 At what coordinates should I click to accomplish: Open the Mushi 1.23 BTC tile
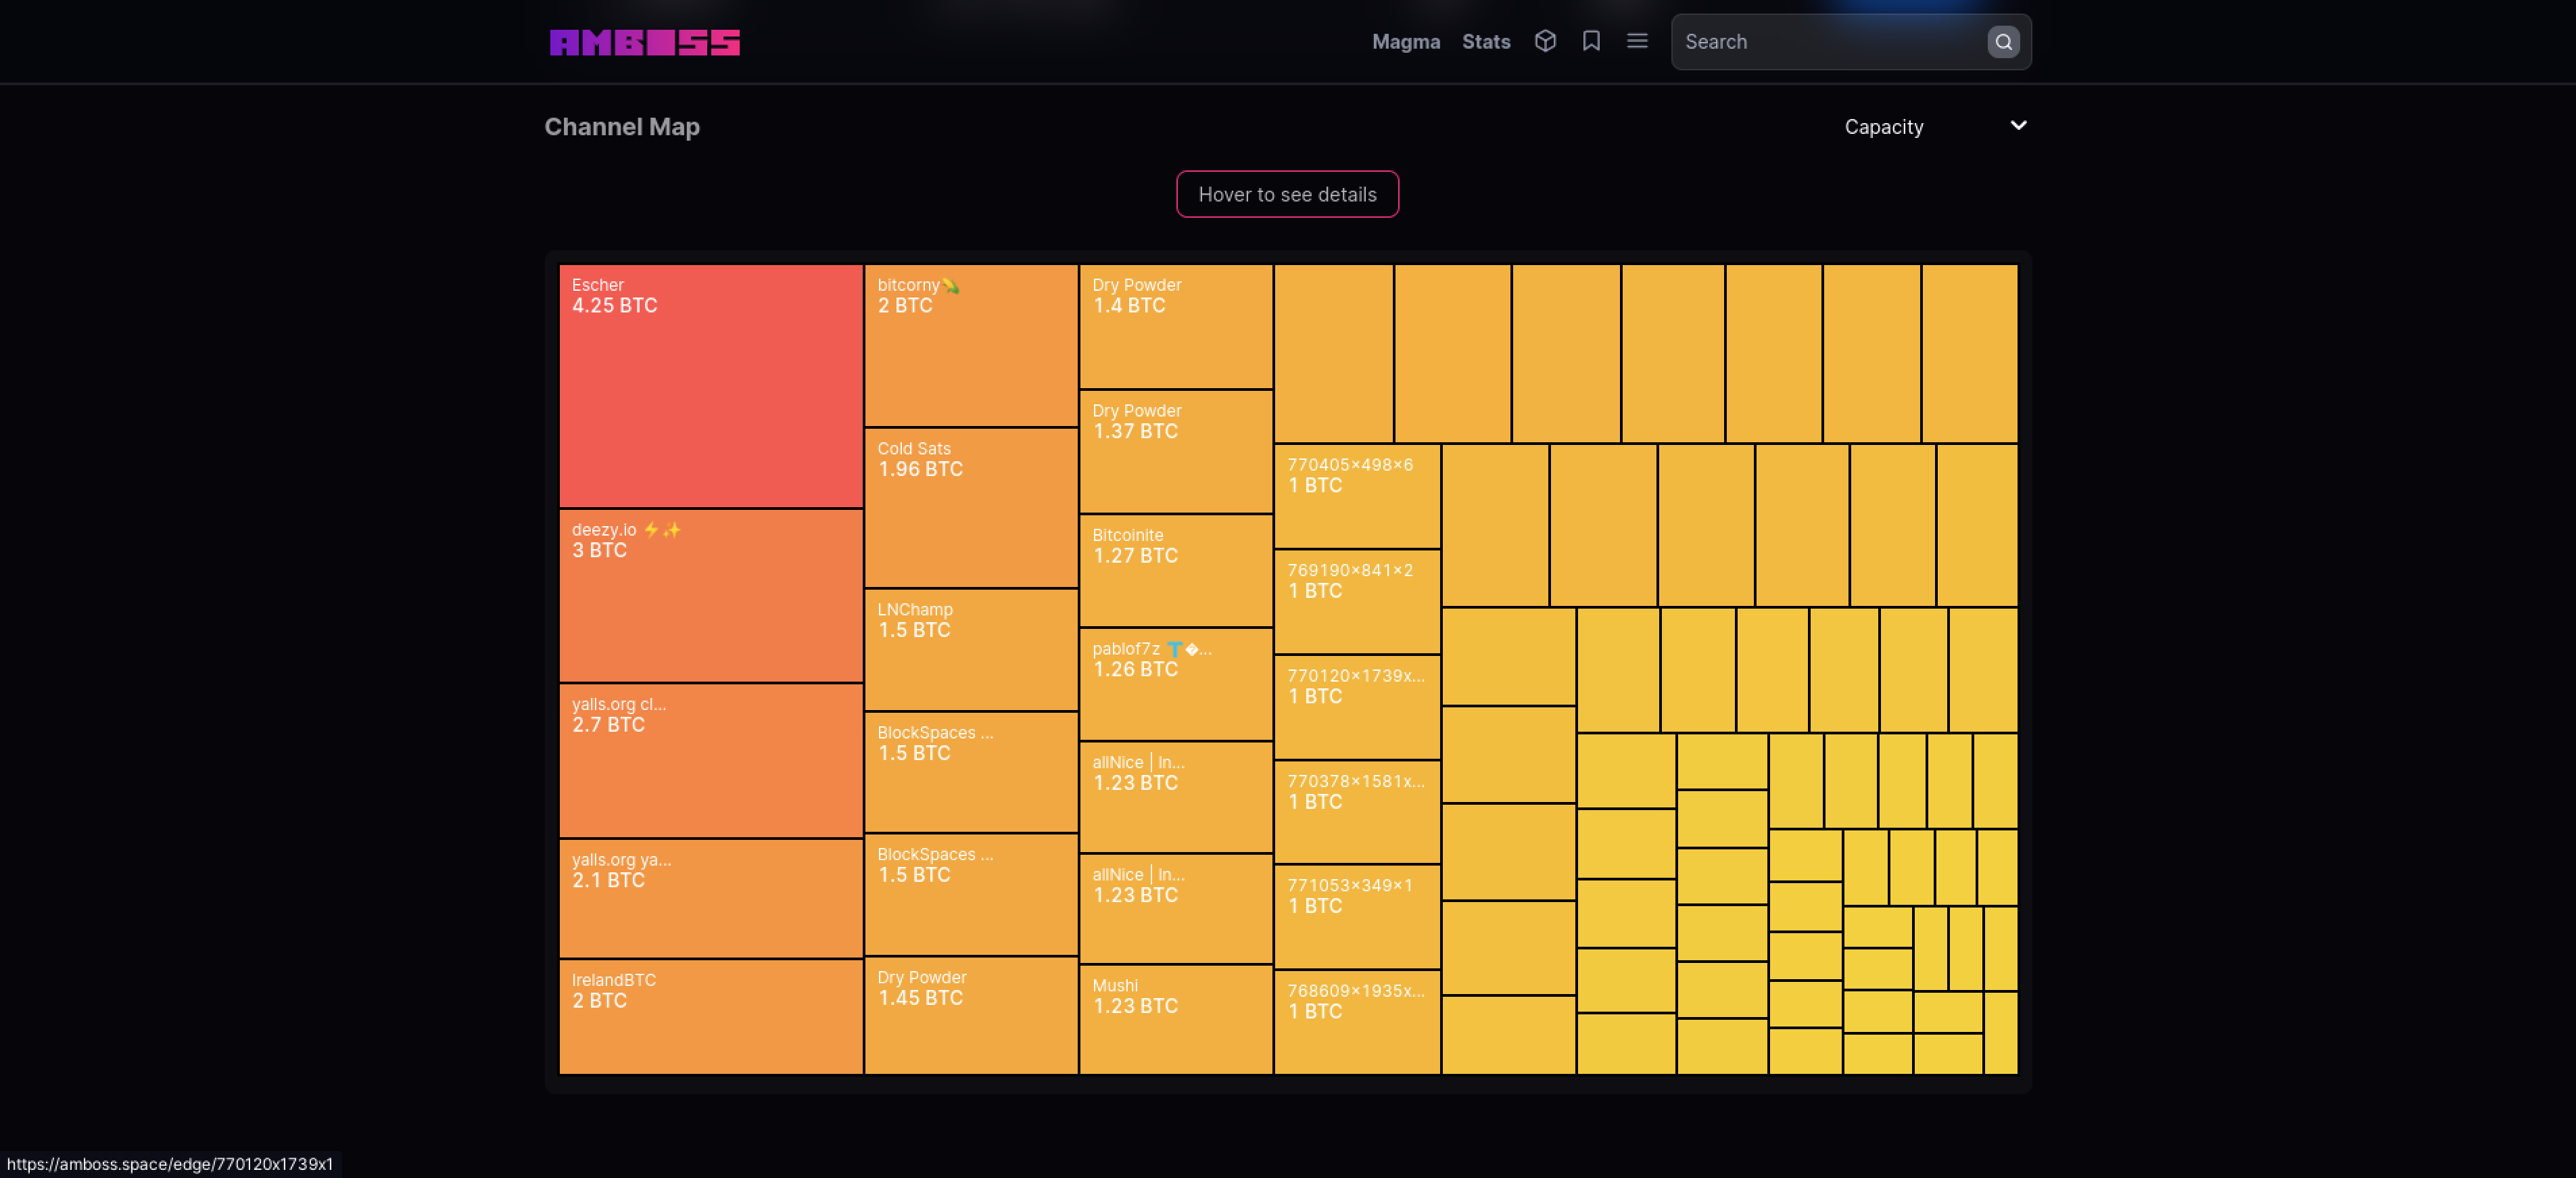point(1175,1019)
